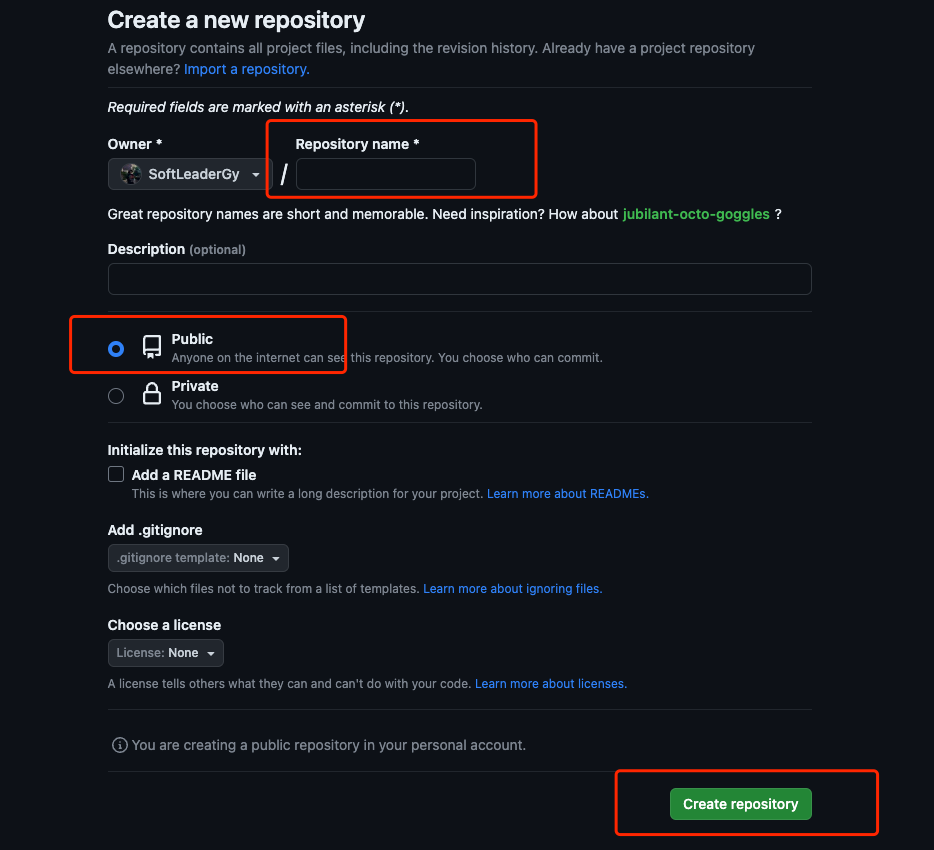Open the Import a repository link
The height and width of the screenshot is (850, 934).
(x=247, y=69)
